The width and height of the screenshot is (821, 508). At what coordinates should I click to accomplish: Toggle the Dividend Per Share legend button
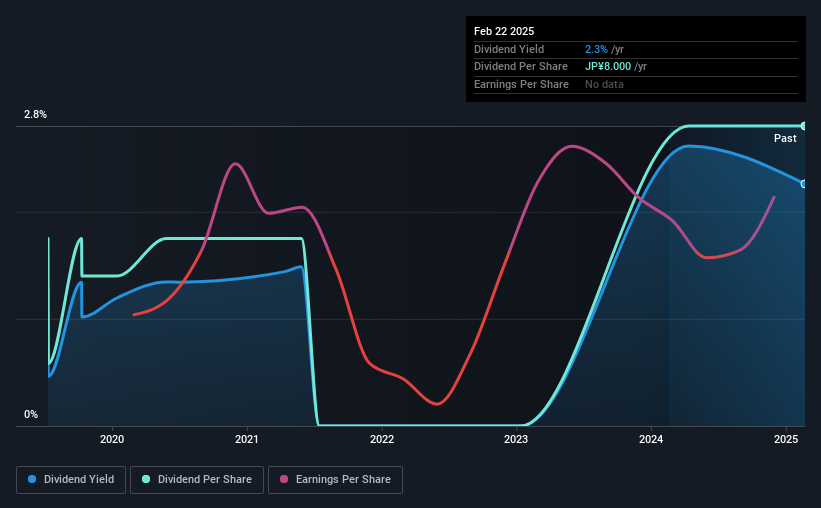coord(197,480)
